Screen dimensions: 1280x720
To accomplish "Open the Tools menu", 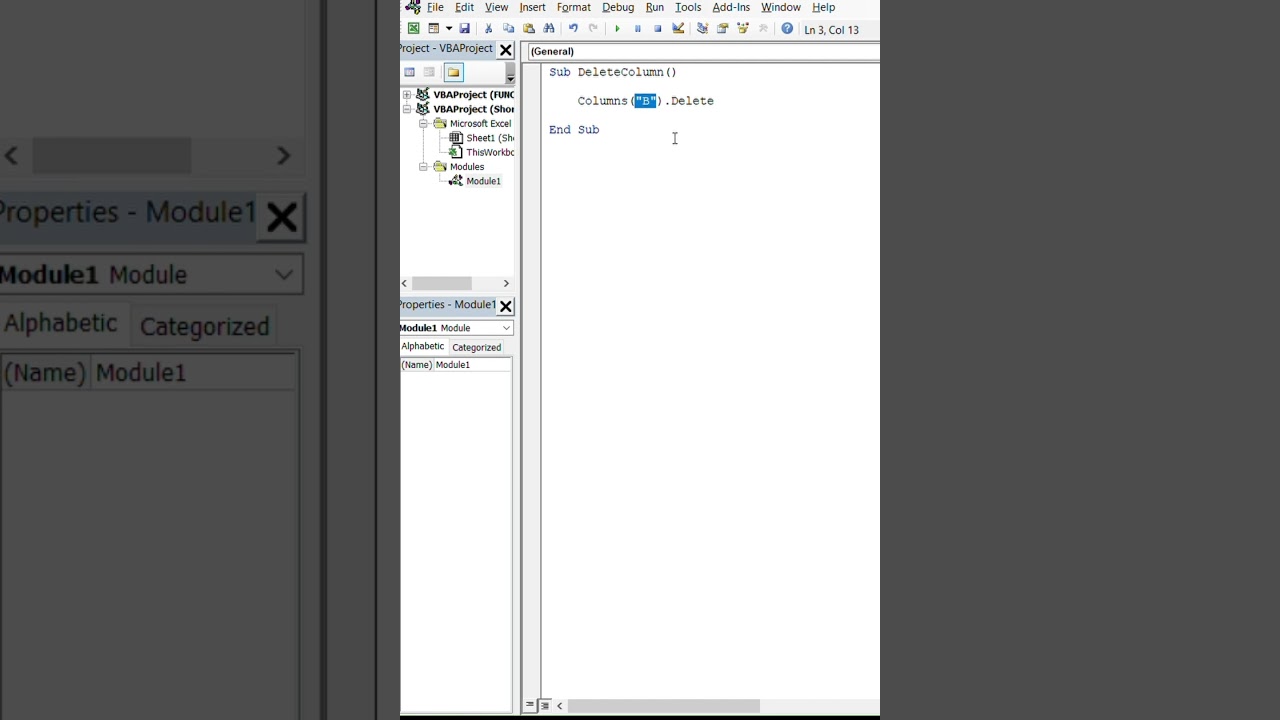I will tap(688, 7).
